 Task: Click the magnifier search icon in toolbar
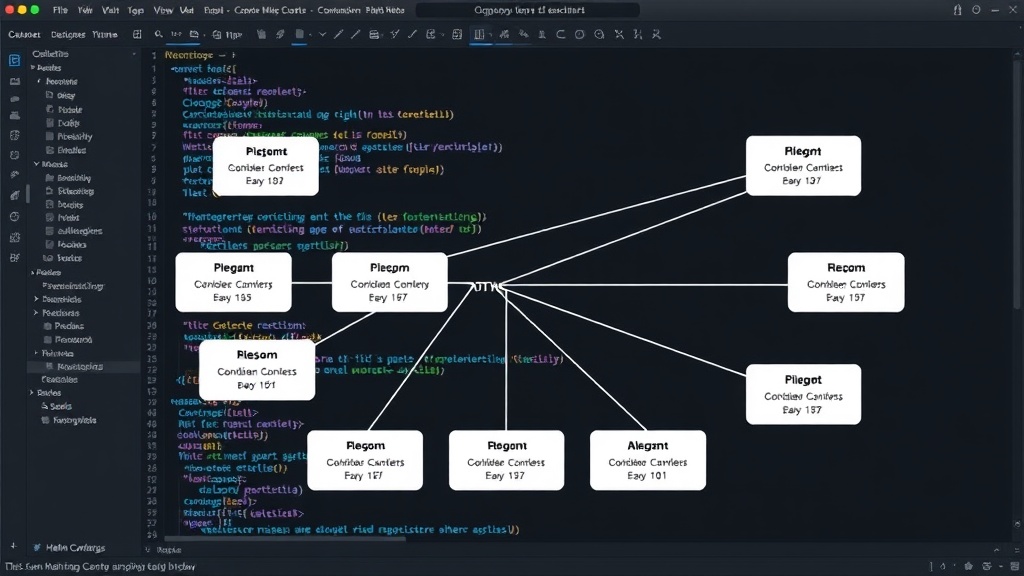[x=159, y=34]
